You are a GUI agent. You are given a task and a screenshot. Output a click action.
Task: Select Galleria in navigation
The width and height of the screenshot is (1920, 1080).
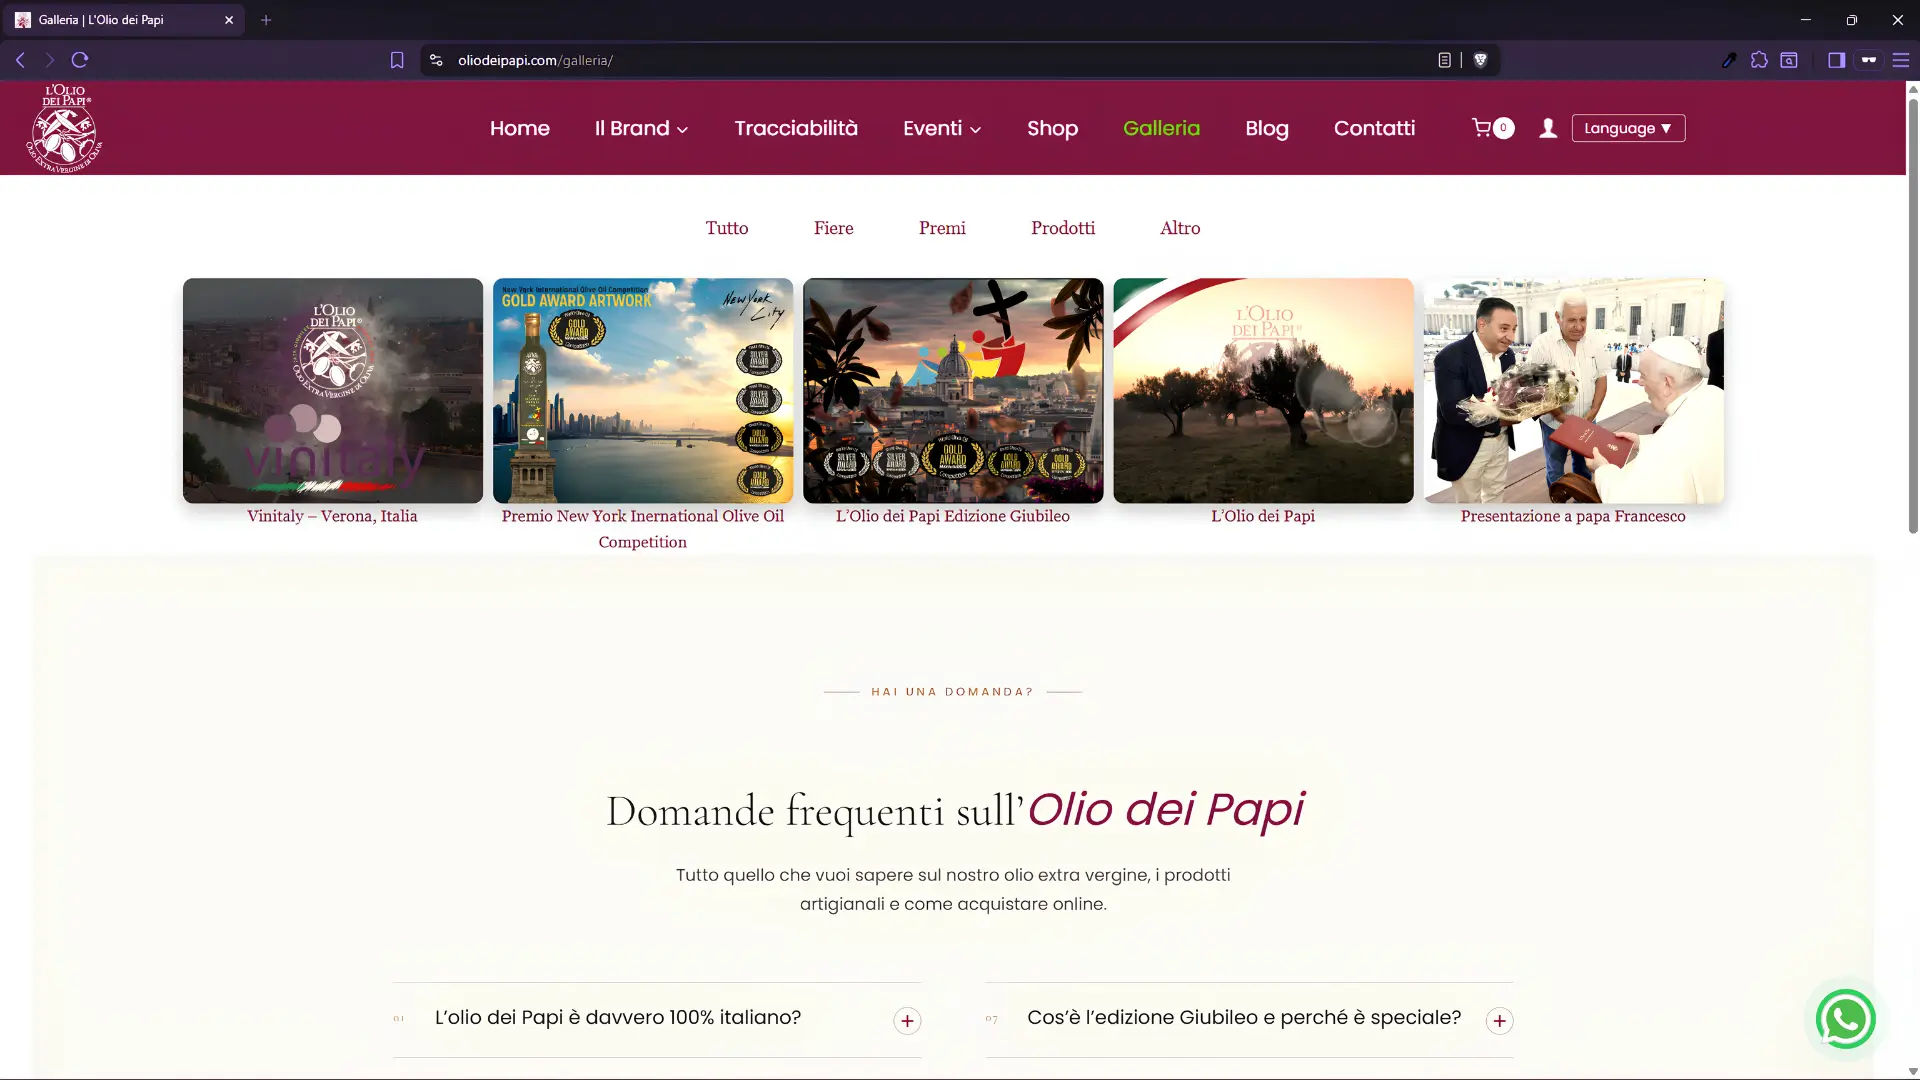point(1161,128)
